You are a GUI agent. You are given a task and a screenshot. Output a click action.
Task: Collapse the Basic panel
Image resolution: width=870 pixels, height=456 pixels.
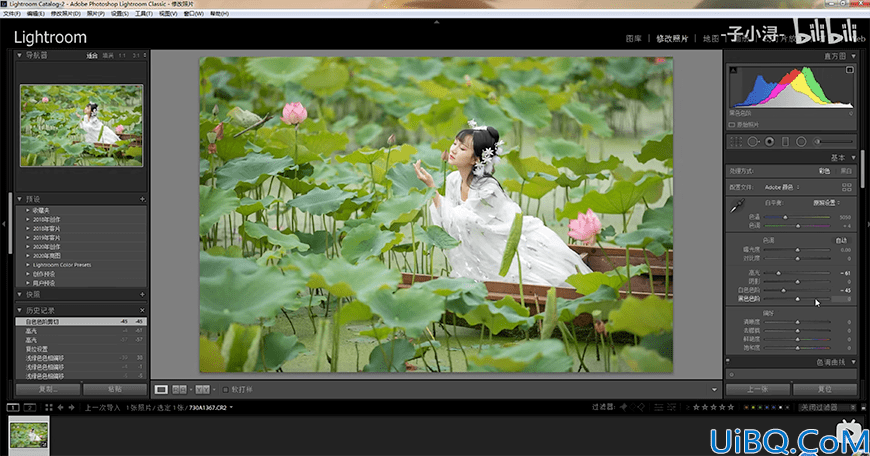(853, 158)
